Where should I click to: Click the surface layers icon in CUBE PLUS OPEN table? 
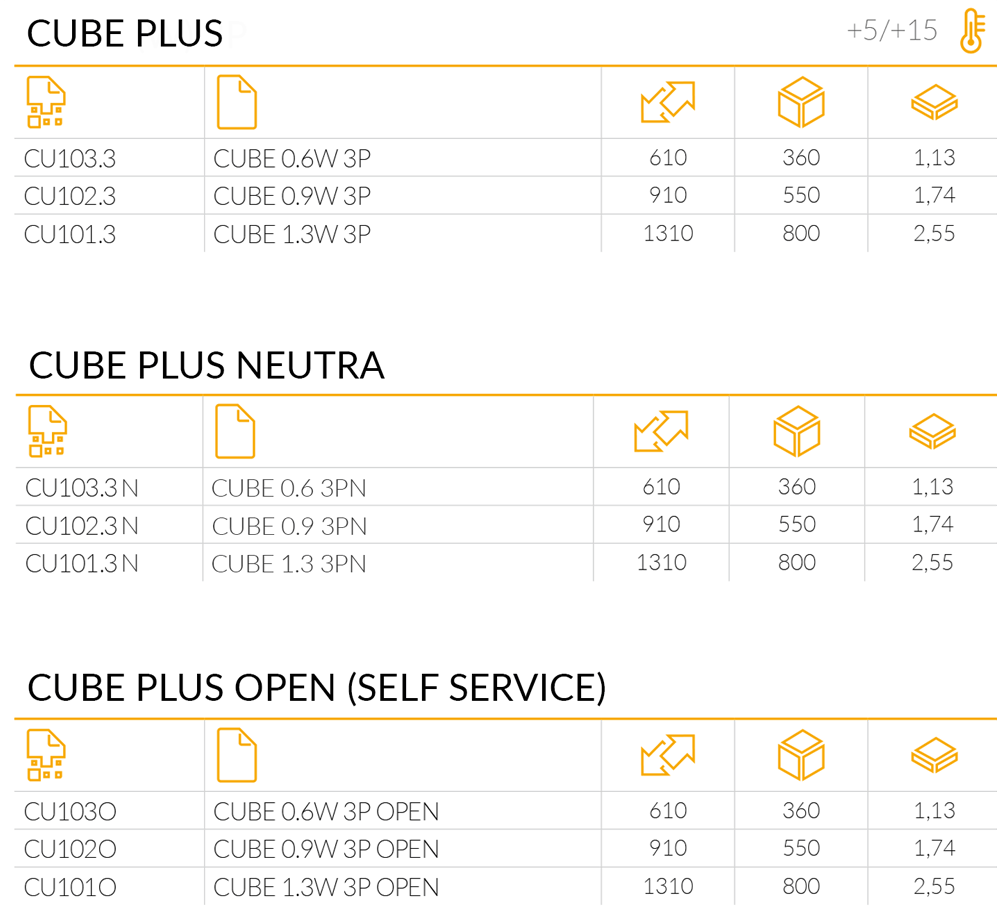click(934, 755)
